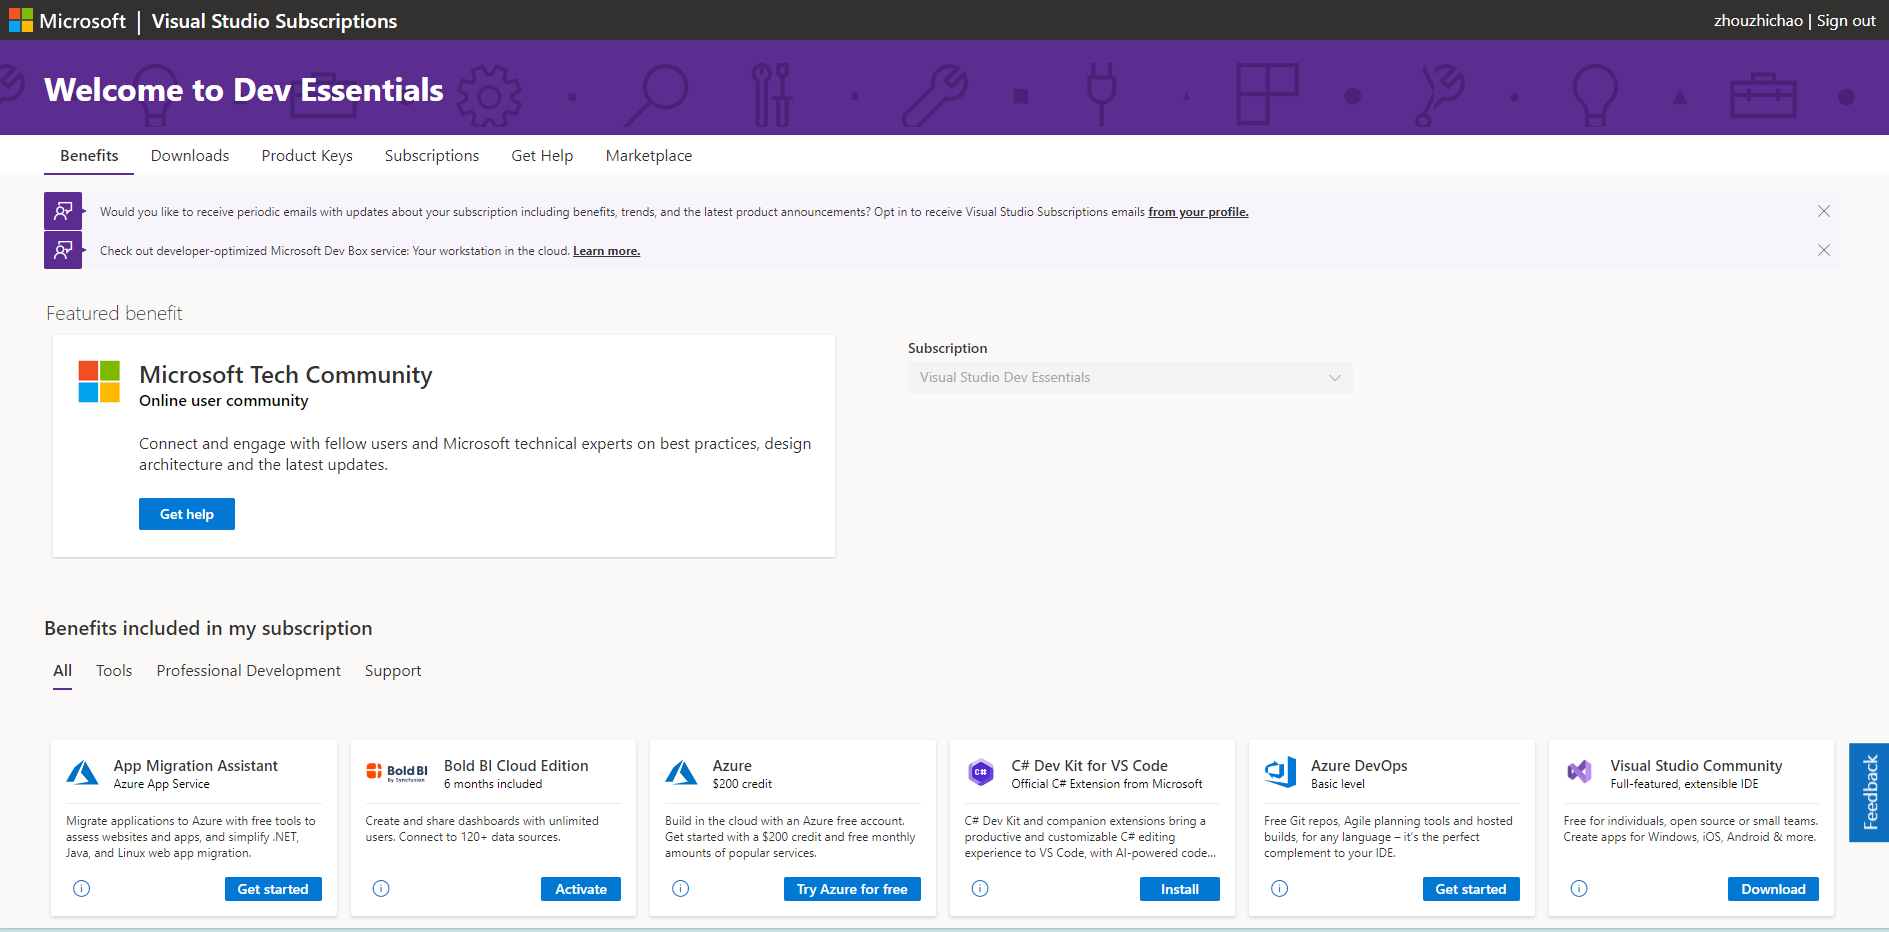The height and width of the screenshot is (932, 1889).
Task: Click the 'Visual Studio Community' title
Action: [1696, 766]
